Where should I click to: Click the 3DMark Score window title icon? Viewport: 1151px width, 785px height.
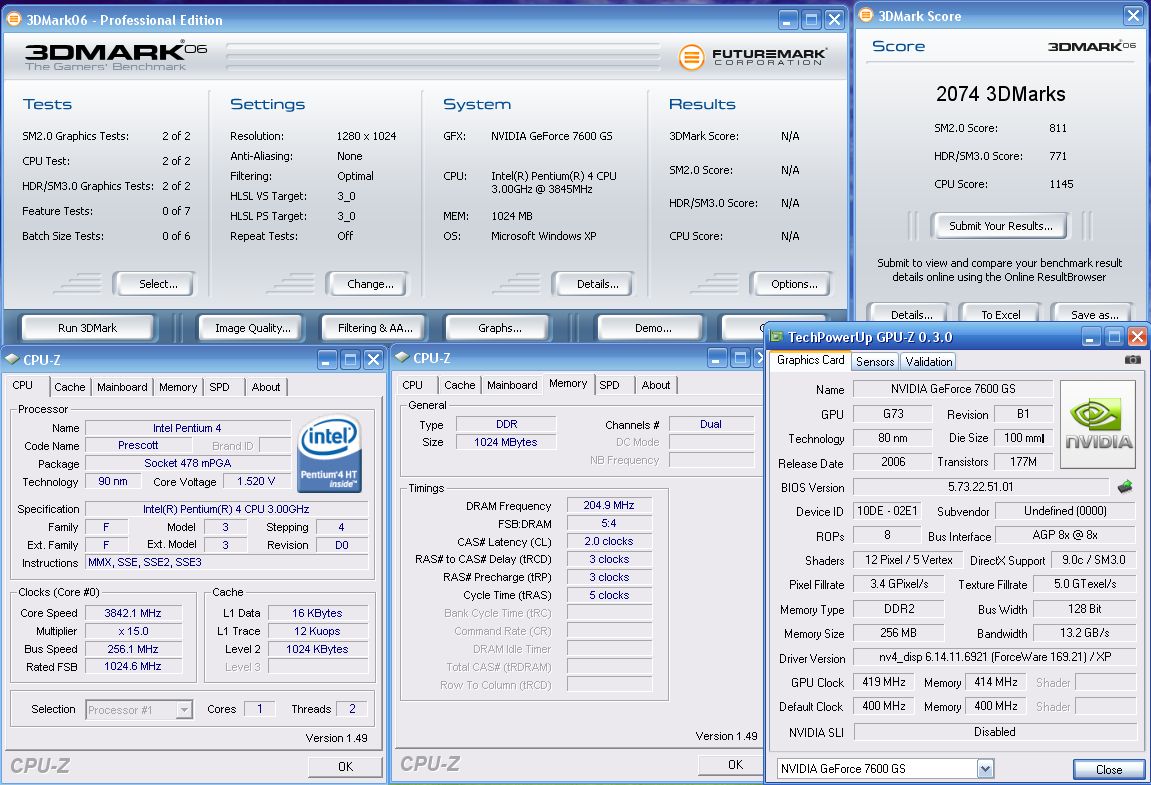[865, 15]
